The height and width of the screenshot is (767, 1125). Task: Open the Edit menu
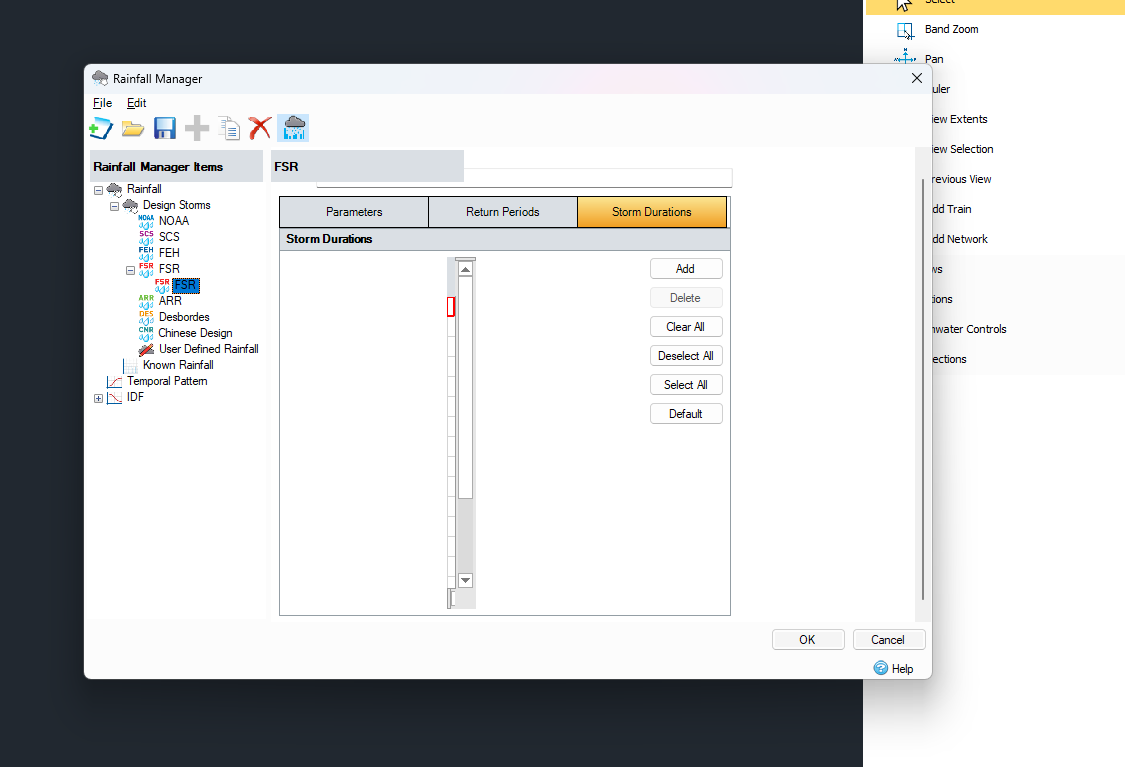tap(136, 103)
